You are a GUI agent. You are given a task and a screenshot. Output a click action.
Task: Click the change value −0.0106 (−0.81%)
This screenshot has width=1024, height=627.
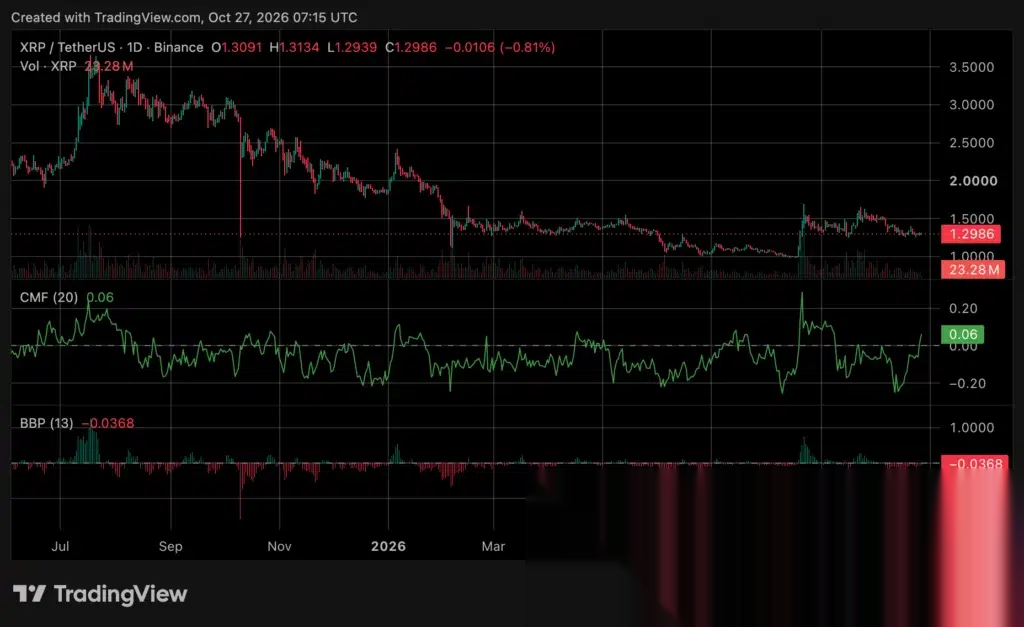point(500,47)
